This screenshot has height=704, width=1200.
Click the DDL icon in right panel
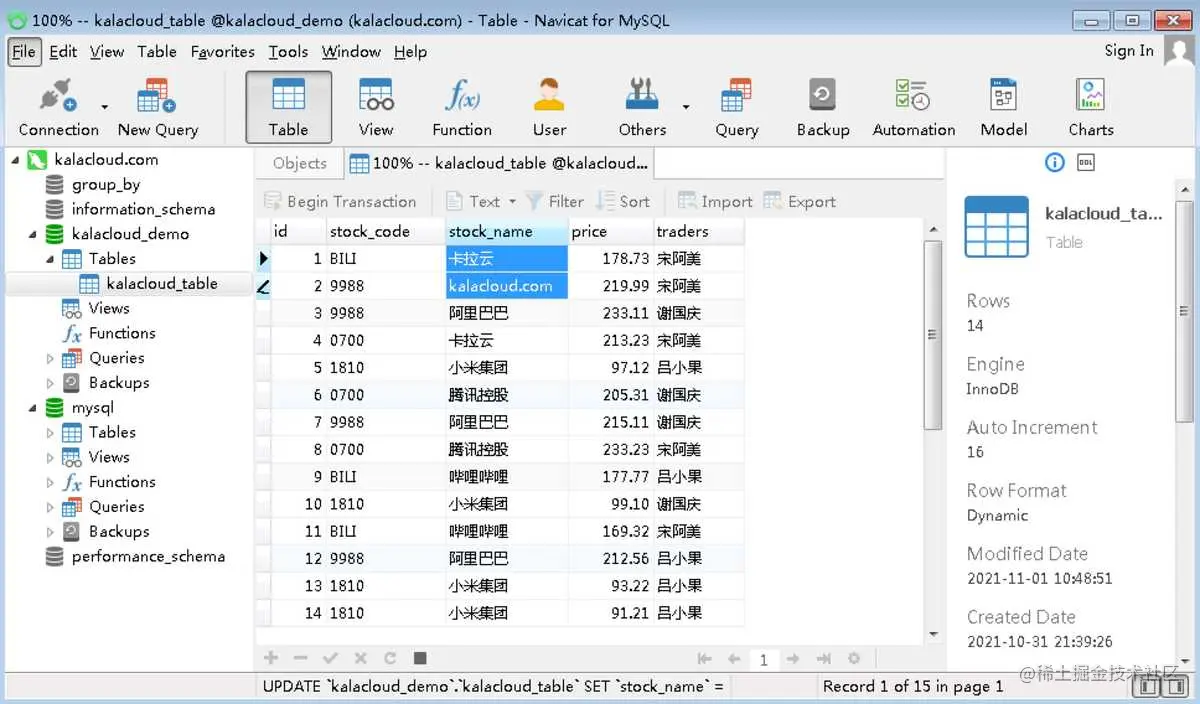pos(1085,162)
